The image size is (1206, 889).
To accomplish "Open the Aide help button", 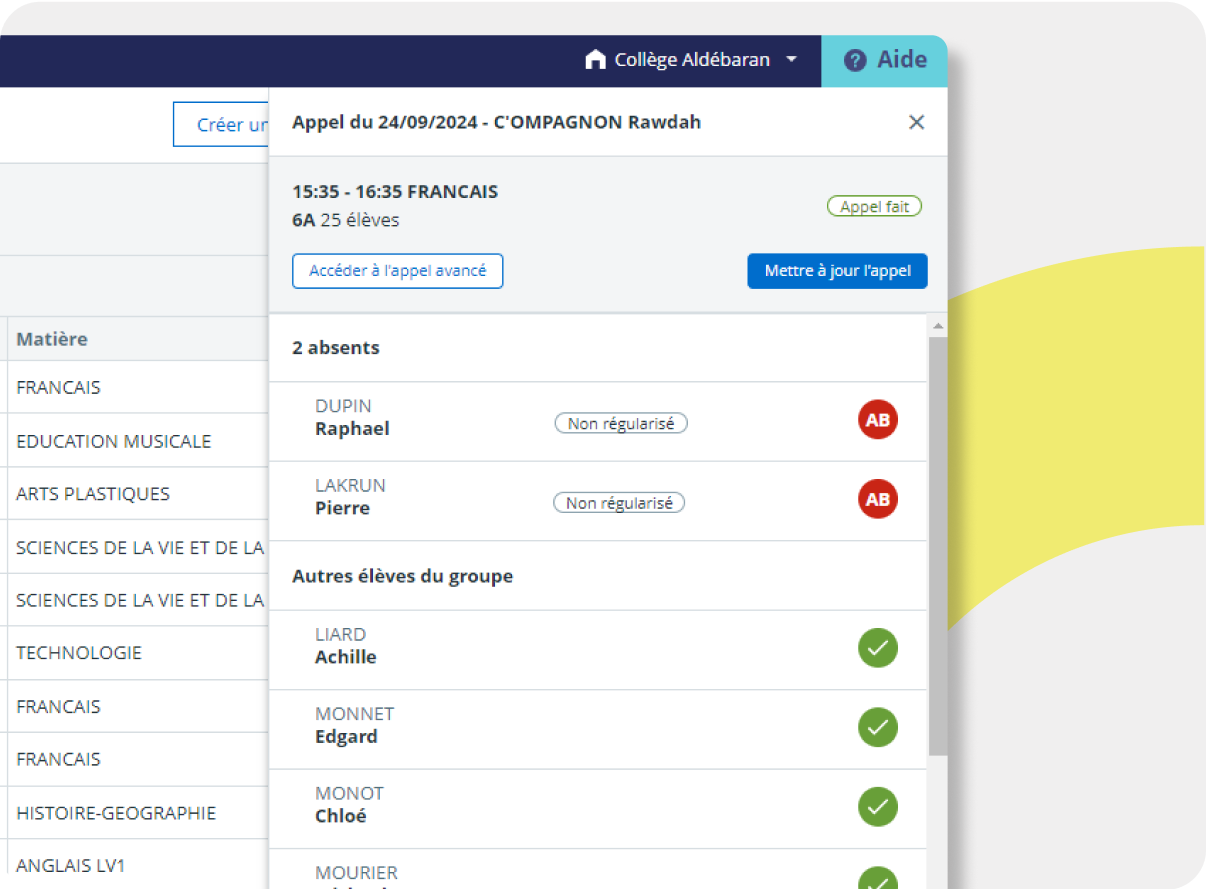I will (884, 60).
